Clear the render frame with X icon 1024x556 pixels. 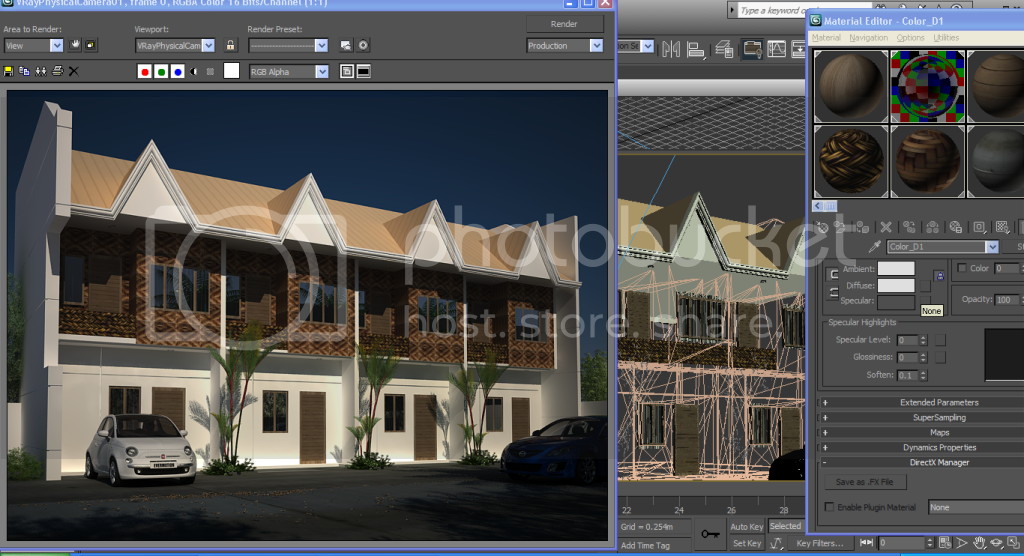coord(73,71)
